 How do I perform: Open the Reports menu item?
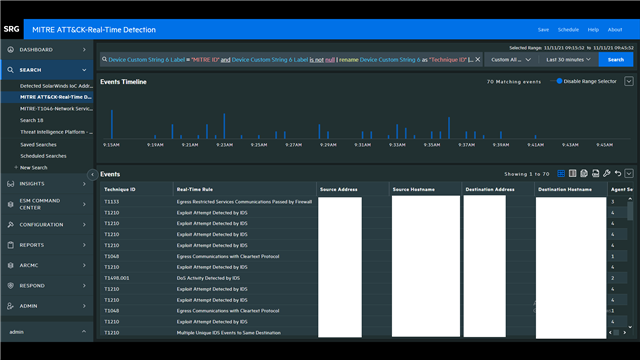tap(47, 245)
